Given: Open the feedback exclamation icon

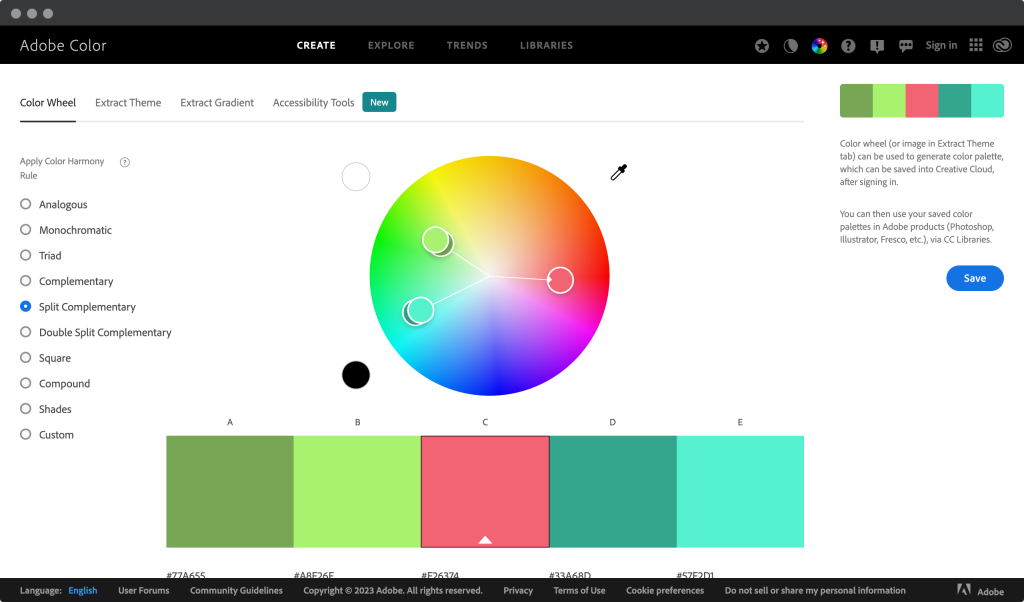Looking at the screenshot, I should click(875, 45).
